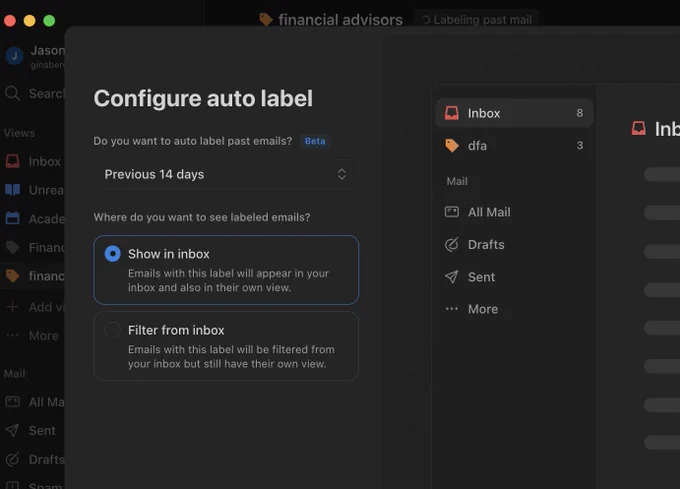Viewport: 680px width, 489px height.
Task: Select the Filter from inbox radio button
Action: 112,330
